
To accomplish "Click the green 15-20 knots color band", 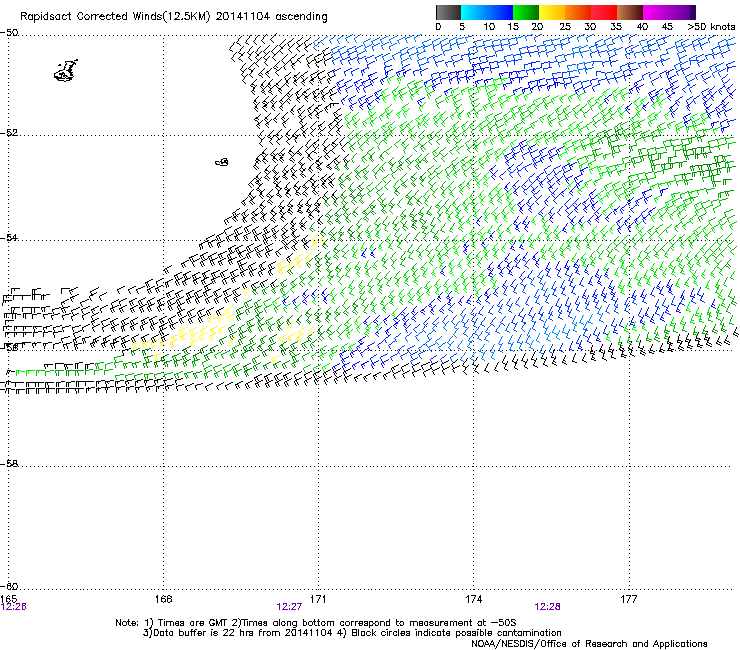I will [x=526, y=12].
